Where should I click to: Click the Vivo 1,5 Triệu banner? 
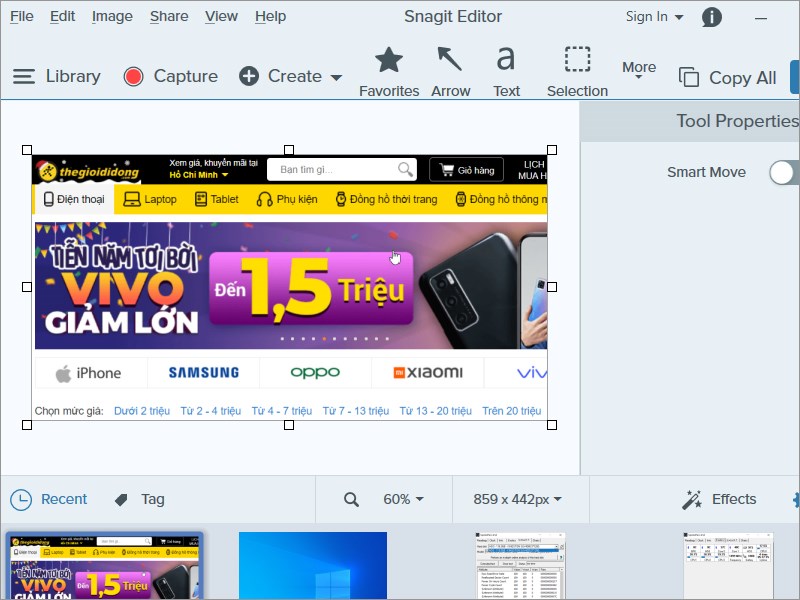(291, 286)
